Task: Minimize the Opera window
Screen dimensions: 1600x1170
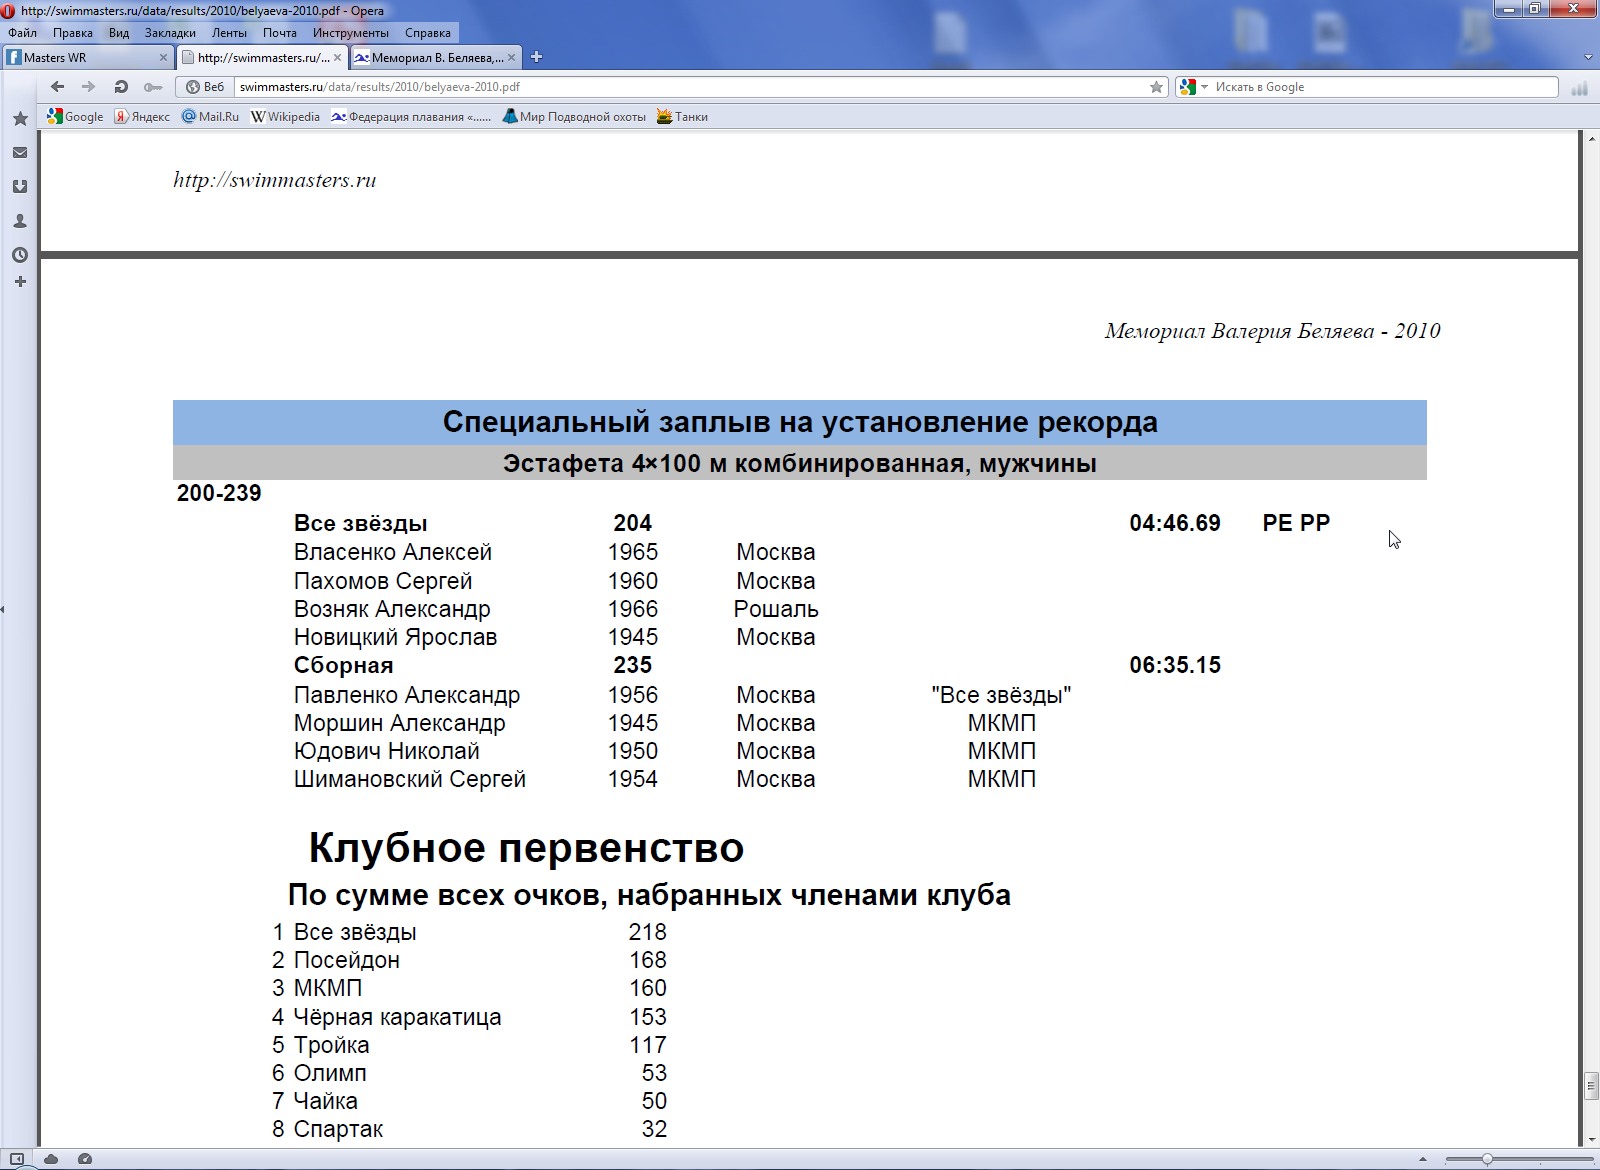Action: pyautogui.click(x=1507, y=9)
